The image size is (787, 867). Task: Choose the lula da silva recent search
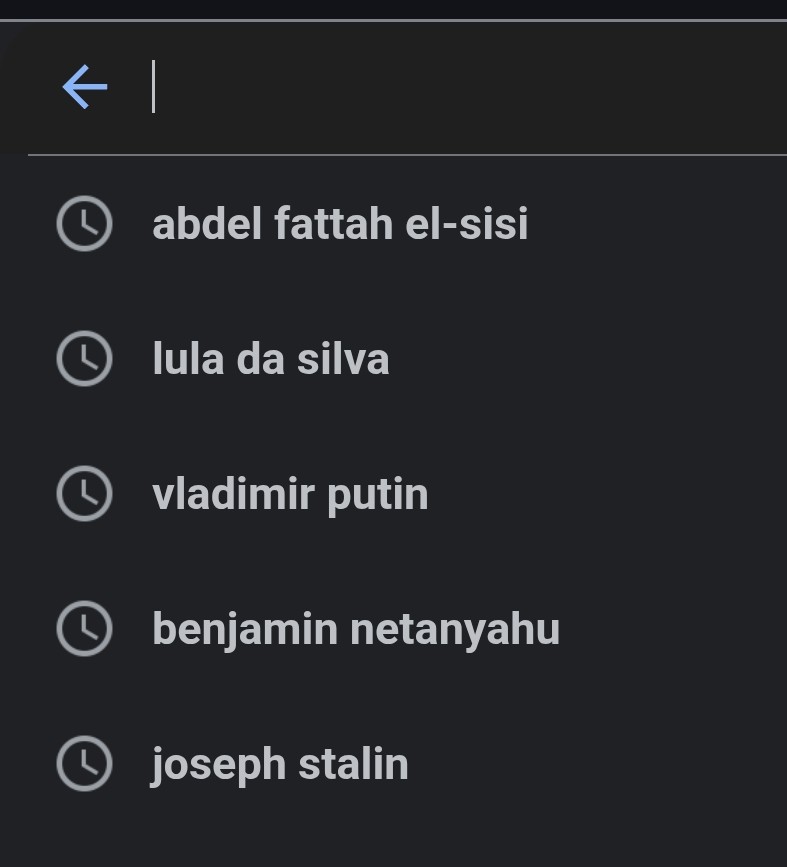[394, 358]
